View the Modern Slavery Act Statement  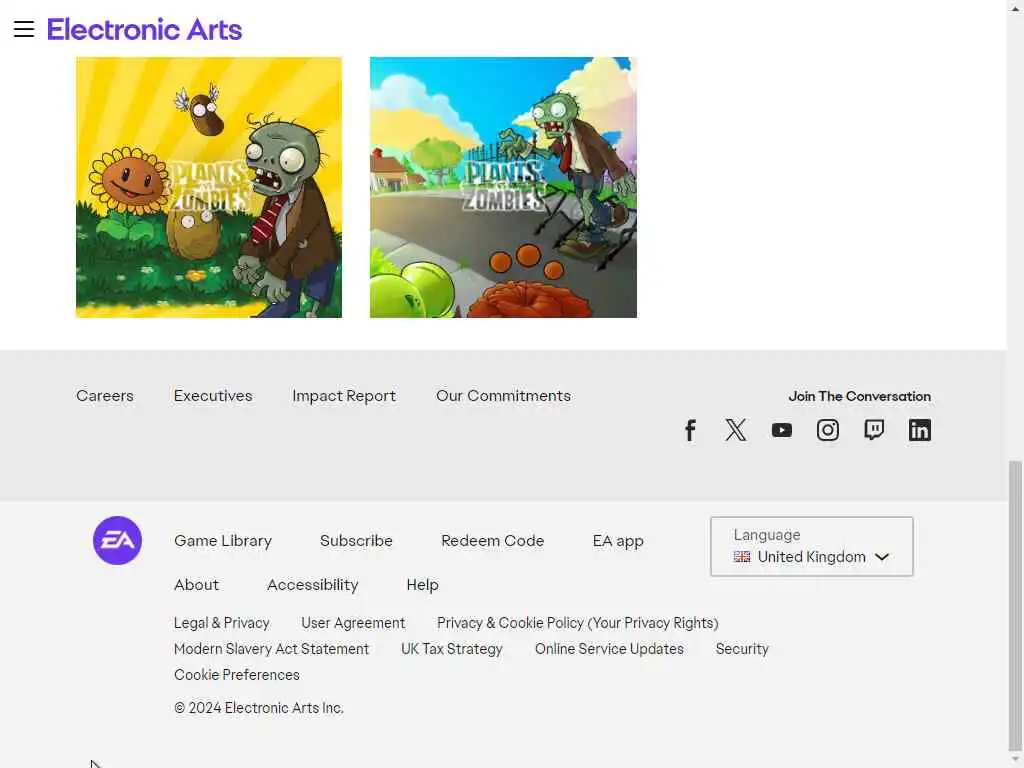(x=272, y=649)
